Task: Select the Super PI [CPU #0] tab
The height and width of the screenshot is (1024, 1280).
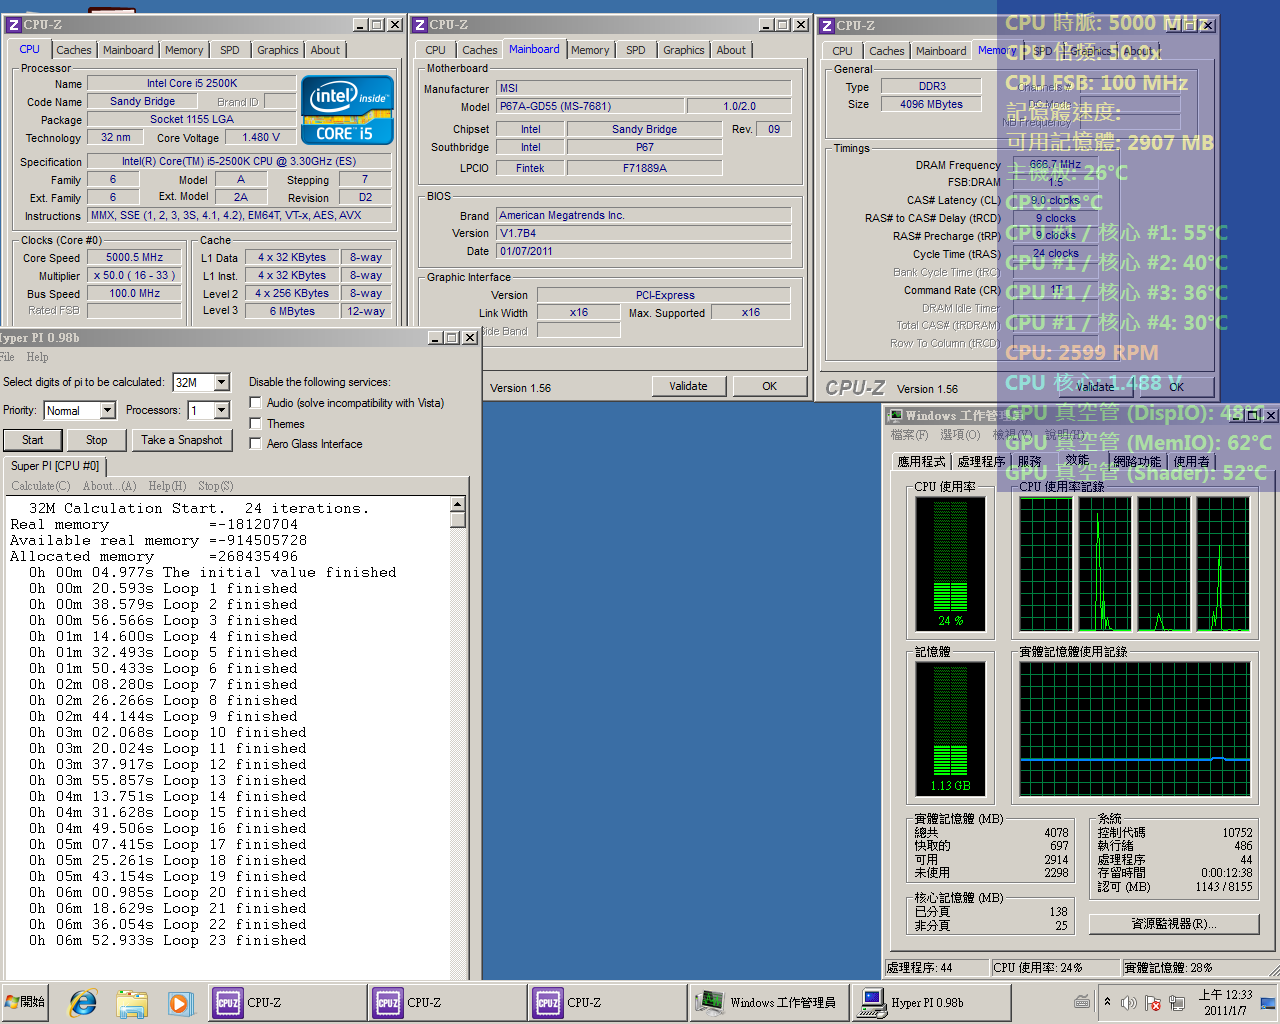Action: (55, 466)
